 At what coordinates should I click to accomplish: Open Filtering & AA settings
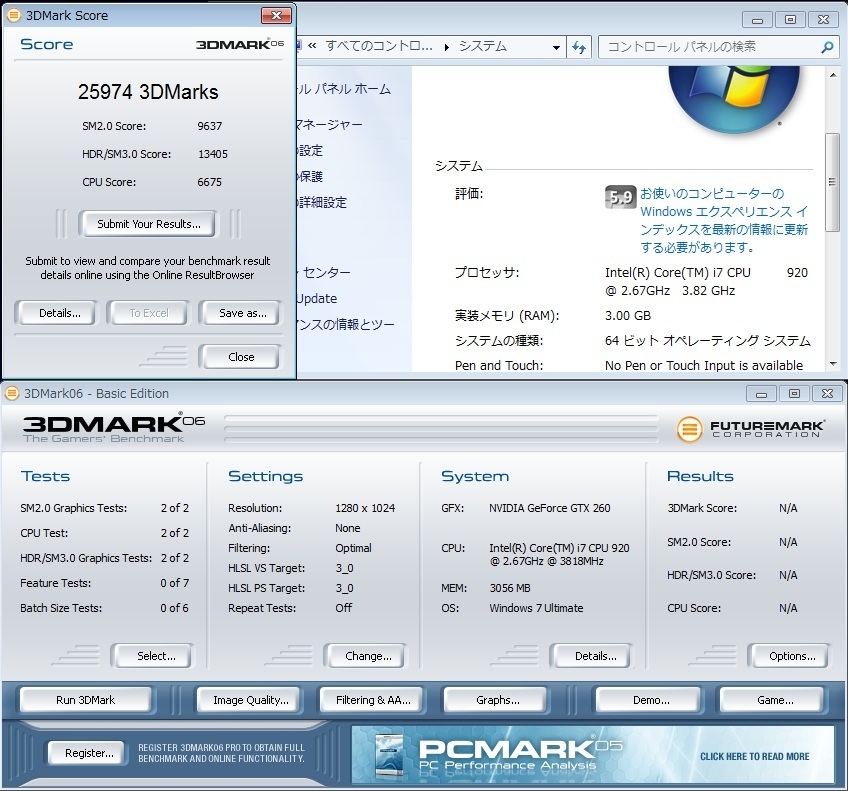pos(372,700)
